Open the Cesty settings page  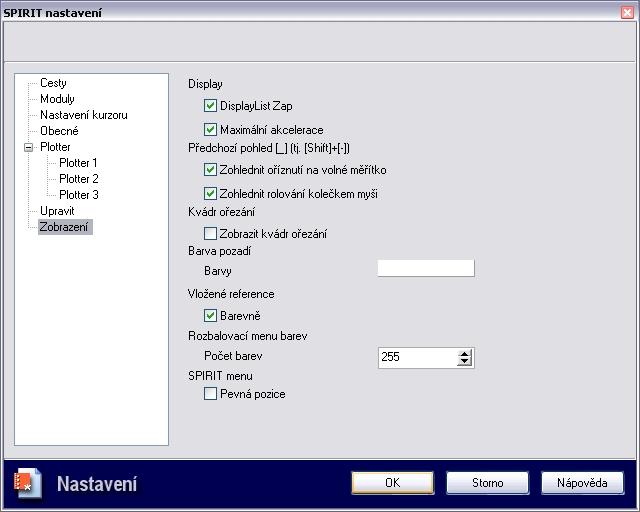tap(53, 83)
